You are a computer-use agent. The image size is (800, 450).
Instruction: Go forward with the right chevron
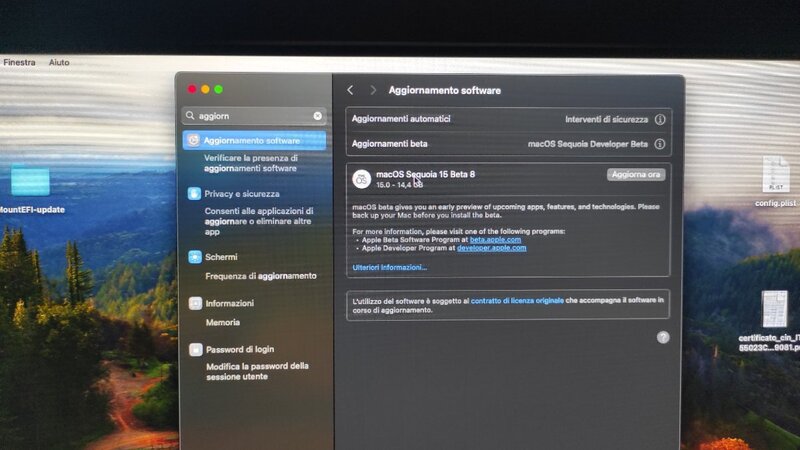click(x=373, y=90)
